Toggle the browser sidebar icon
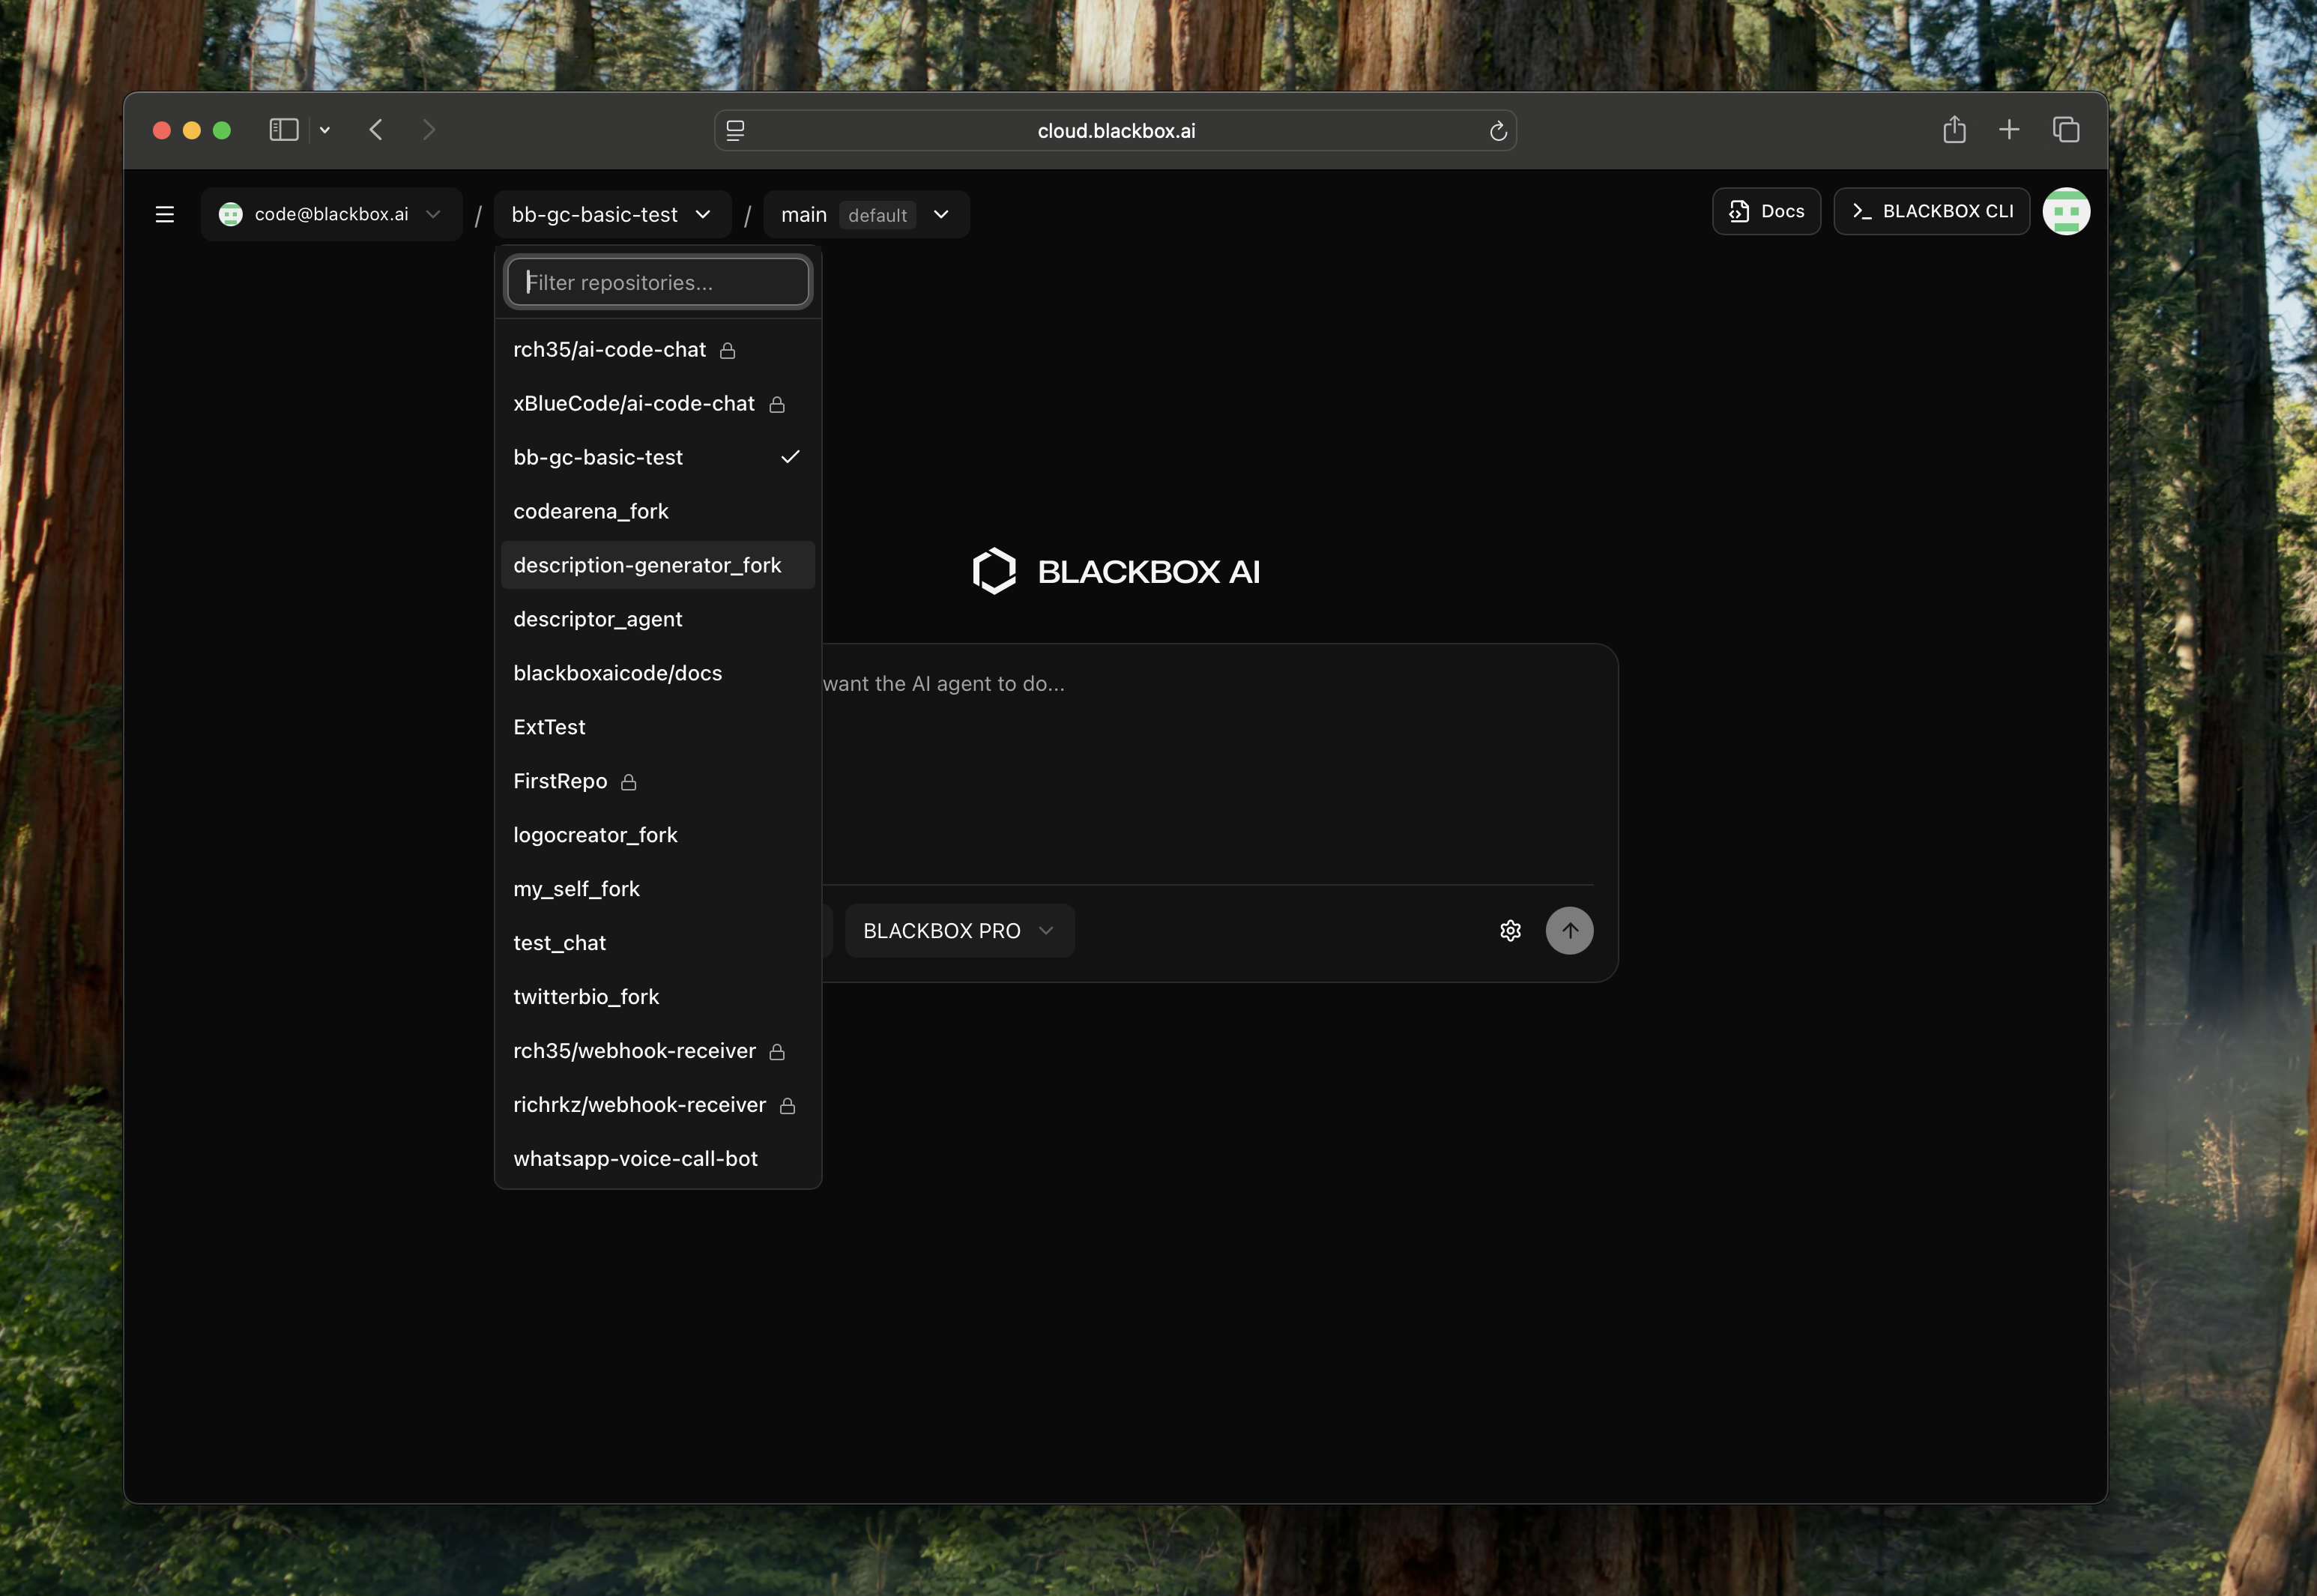 click(x=283, y=129)
